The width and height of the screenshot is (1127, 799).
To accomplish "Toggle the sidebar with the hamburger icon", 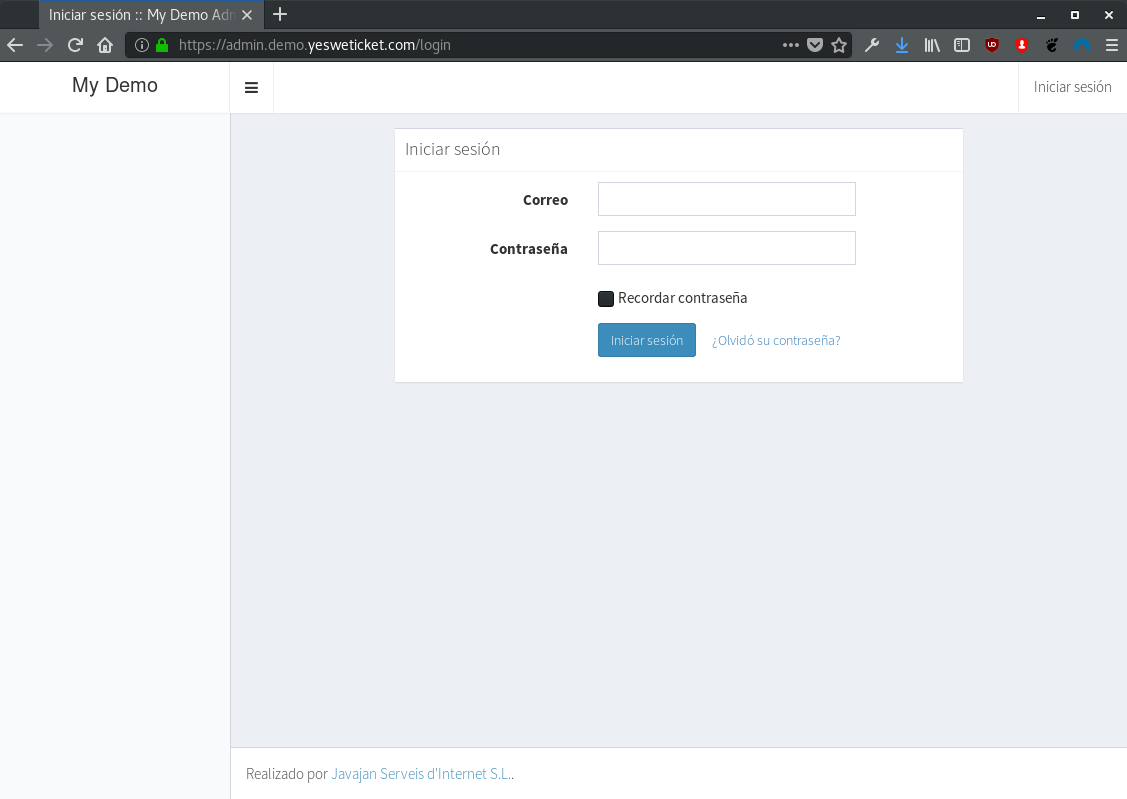I will click(x=251, y=88).
